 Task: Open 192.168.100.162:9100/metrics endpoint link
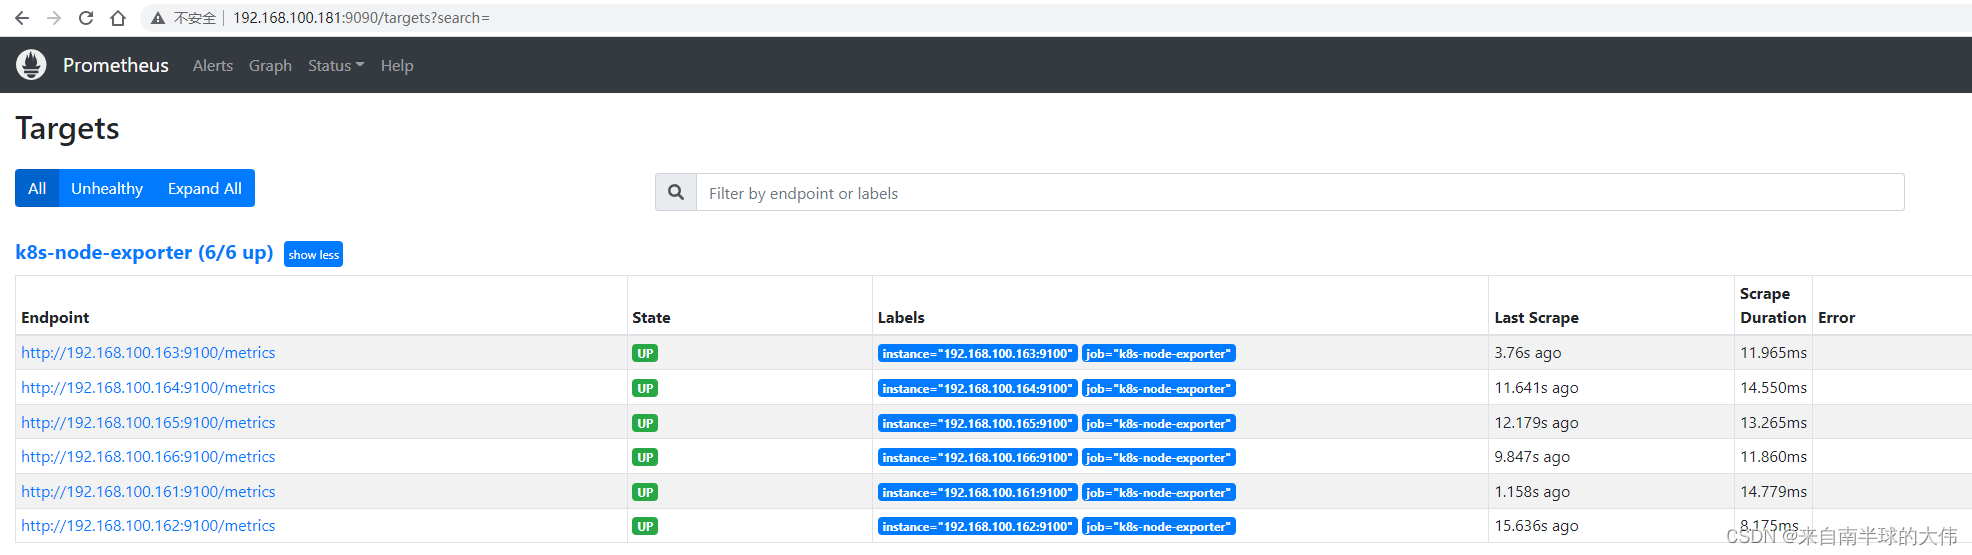[148, 525]
